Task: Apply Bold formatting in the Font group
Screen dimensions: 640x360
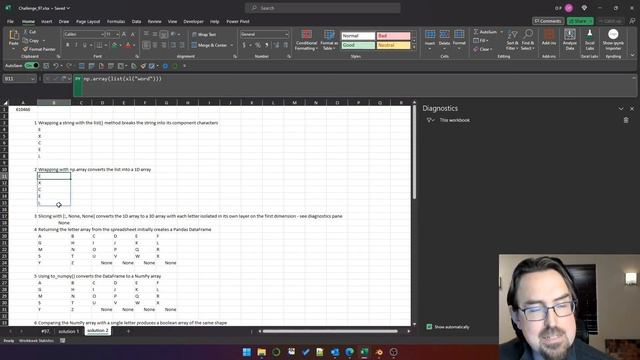Action: [67, 45]
